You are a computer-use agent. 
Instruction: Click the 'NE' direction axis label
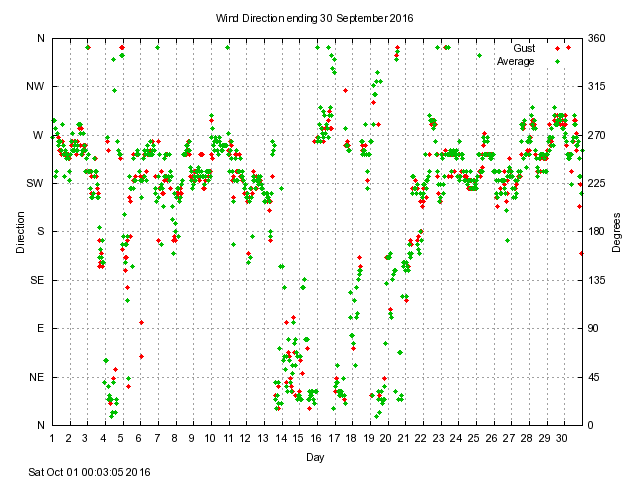pyautogui.click(x=36, y=377)
